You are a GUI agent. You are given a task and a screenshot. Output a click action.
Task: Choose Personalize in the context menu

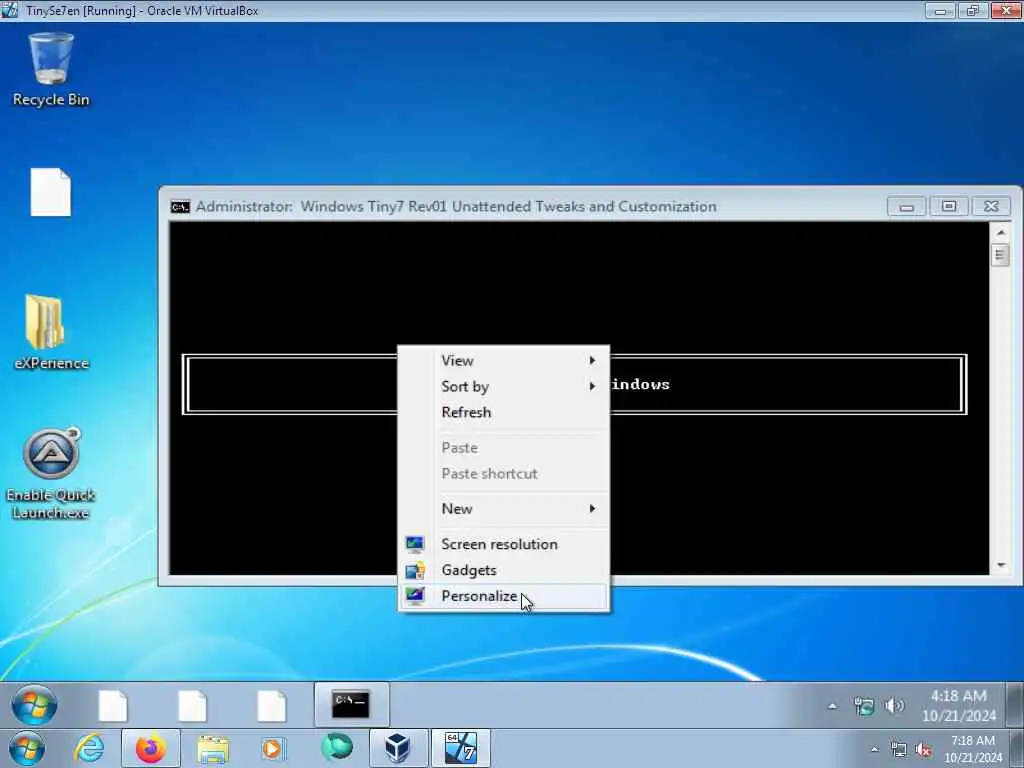pos(504,596)
